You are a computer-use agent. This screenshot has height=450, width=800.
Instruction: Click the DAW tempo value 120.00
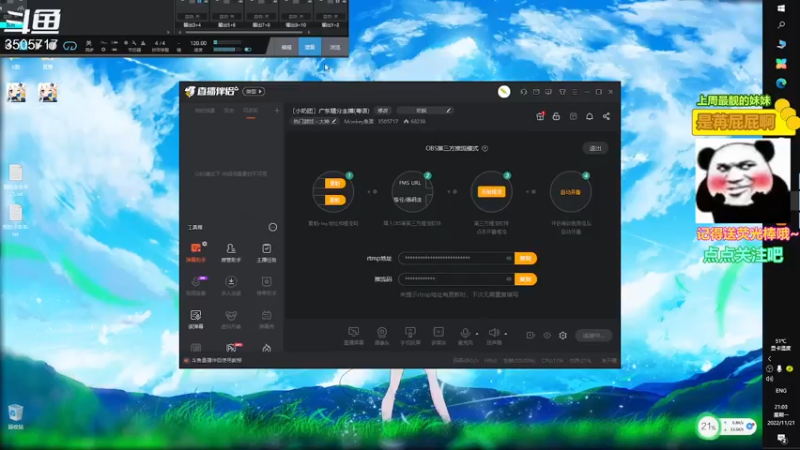(x=198, y=43)
